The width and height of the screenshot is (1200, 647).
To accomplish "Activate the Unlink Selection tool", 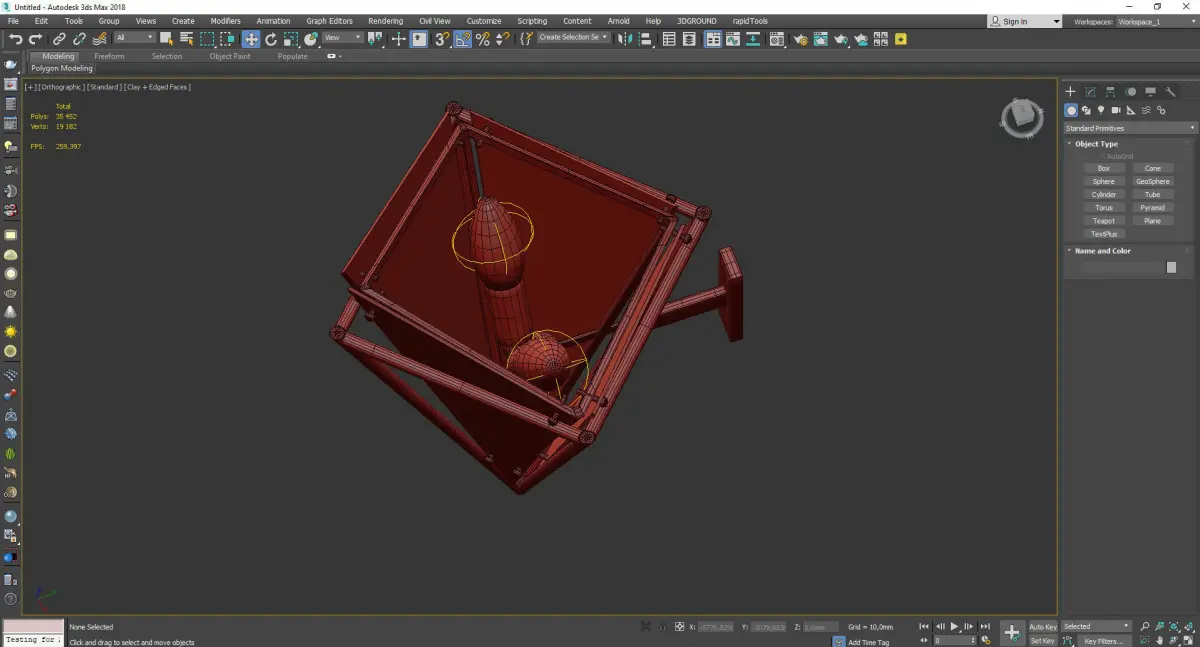I will pyautogui.click(x=79, y=39).
